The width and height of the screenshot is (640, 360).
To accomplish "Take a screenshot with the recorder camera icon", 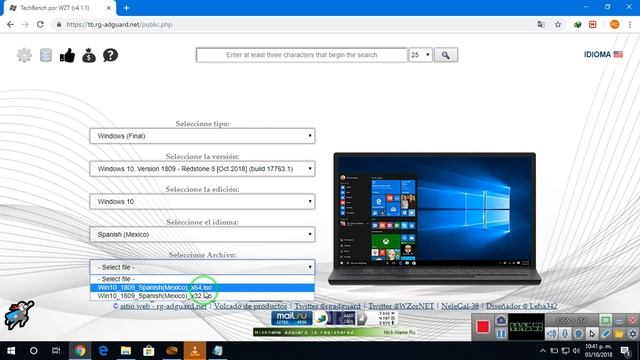I will (501, 320).
